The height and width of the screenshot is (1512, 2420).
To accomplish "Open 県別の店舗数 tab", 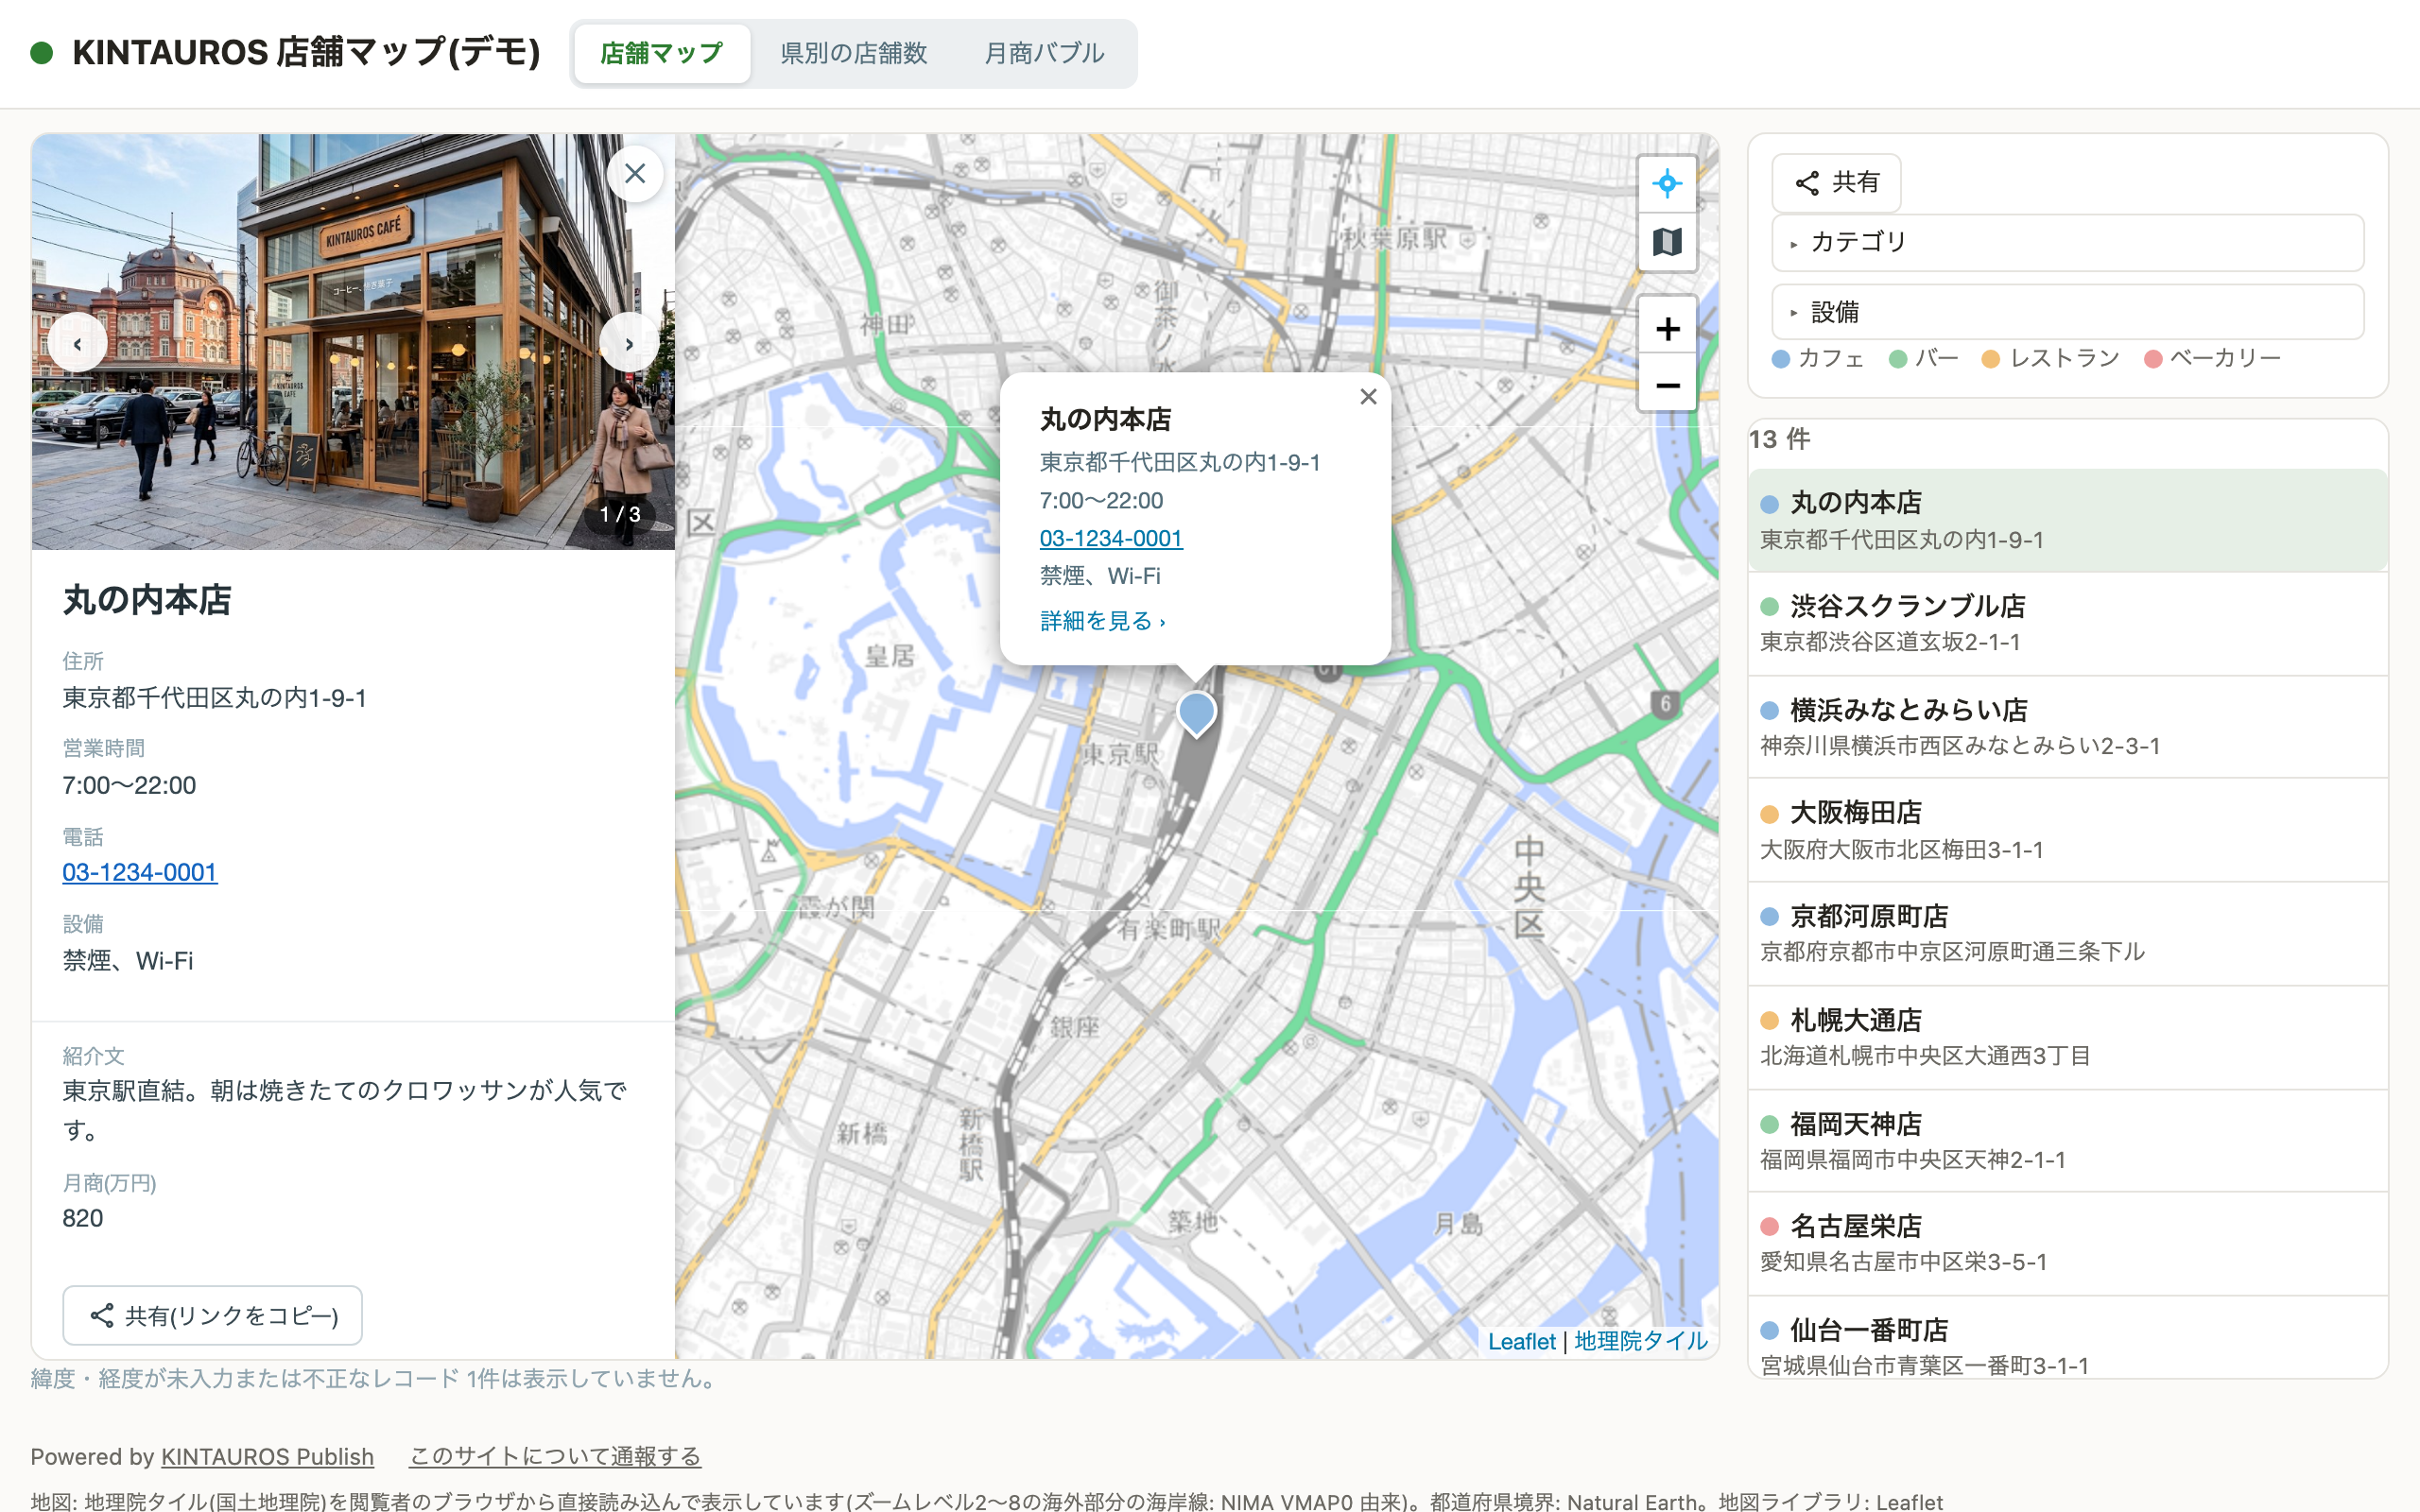I will click(853, 53).
